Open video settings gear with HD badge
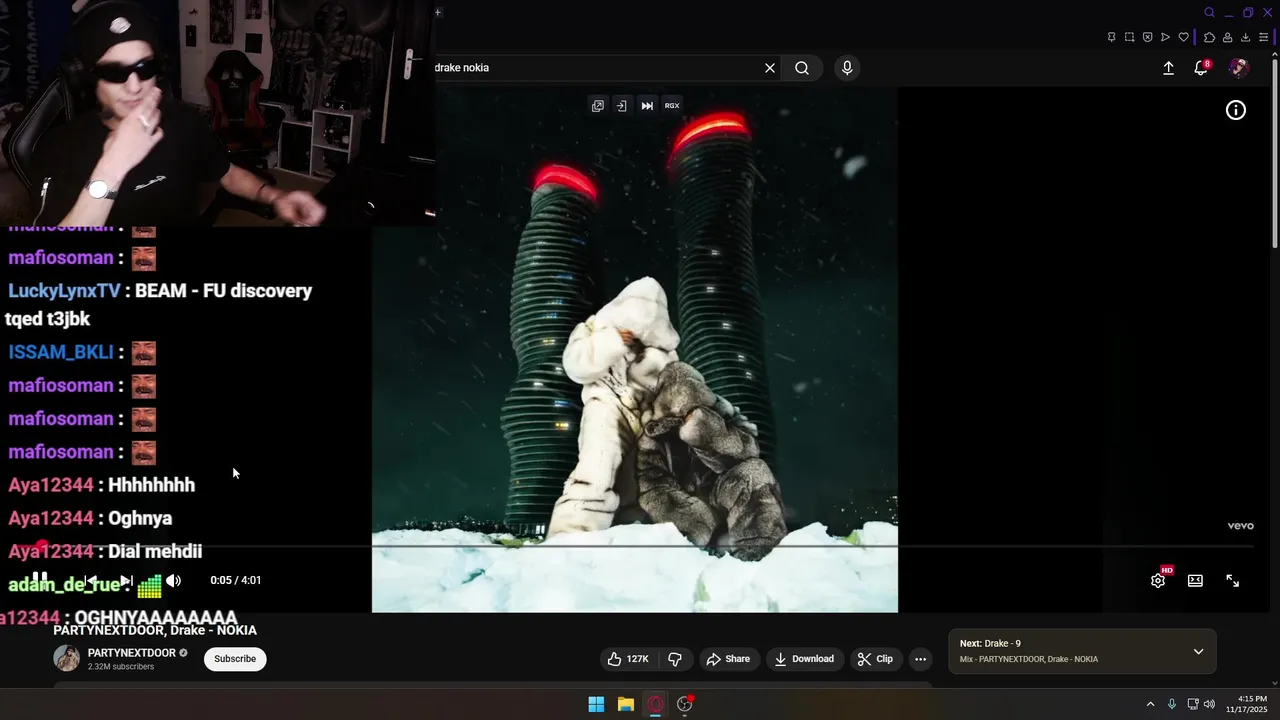This screenshot has height=720, width=1280. 1158,580
